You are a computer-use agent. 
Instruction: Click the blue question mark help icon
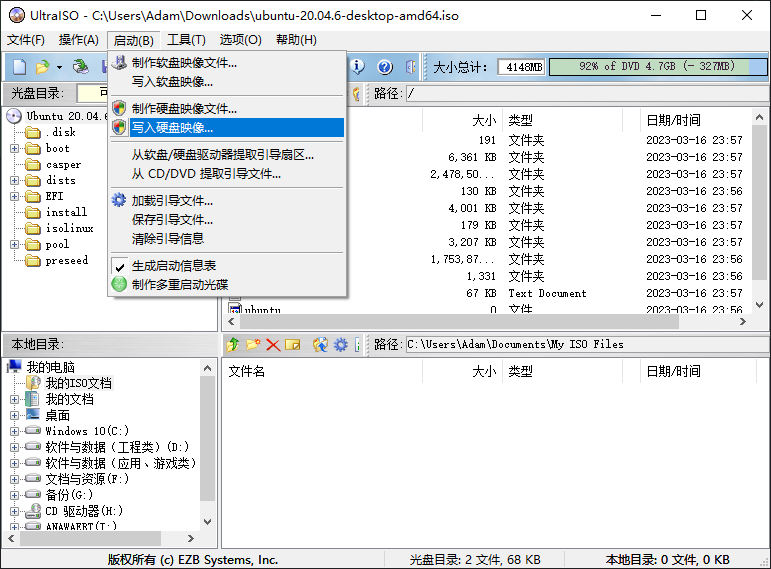(385, 67)
